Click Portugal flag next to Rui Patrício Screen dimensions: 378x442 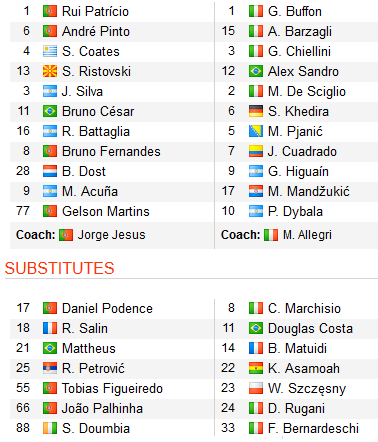tap(50, 11)
